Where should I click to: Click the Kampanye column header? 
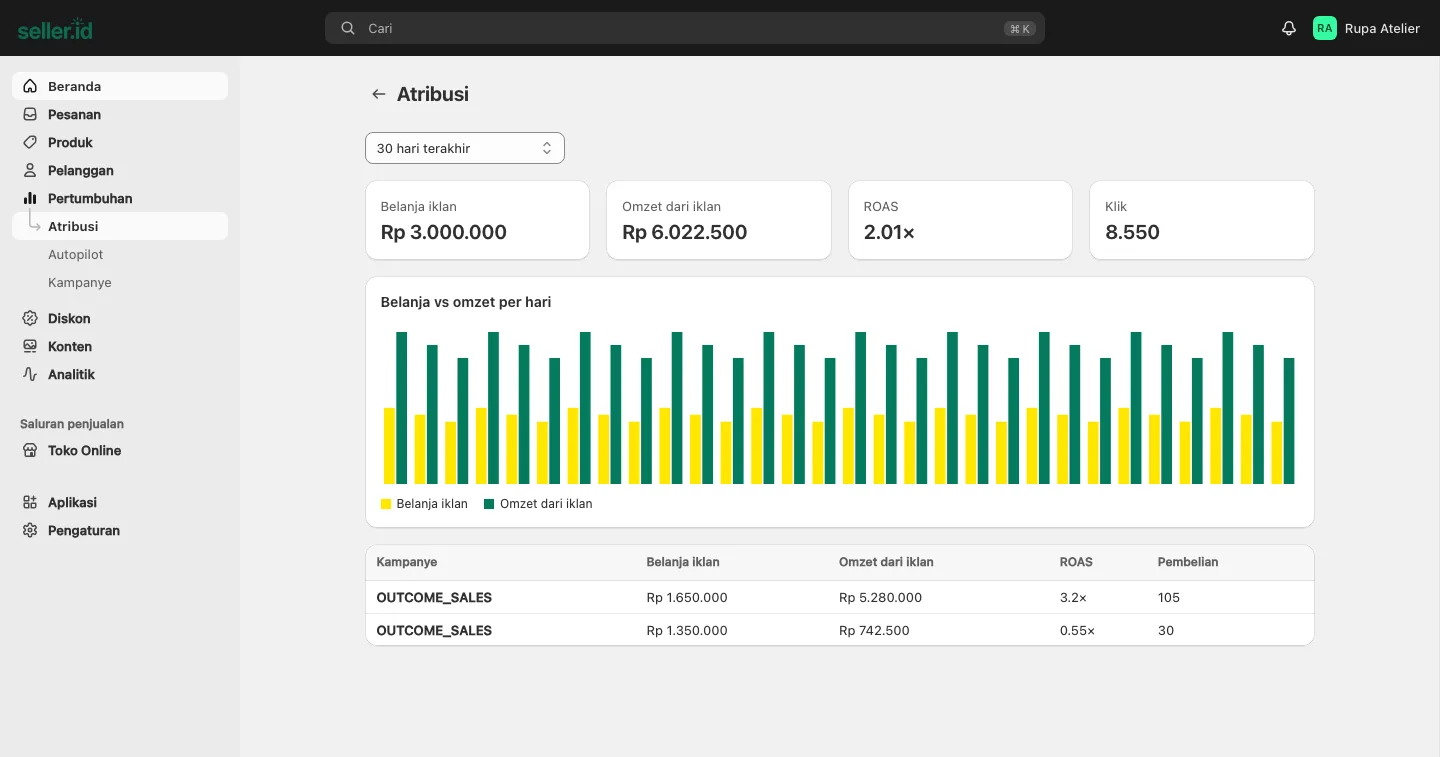pos(407,562)
